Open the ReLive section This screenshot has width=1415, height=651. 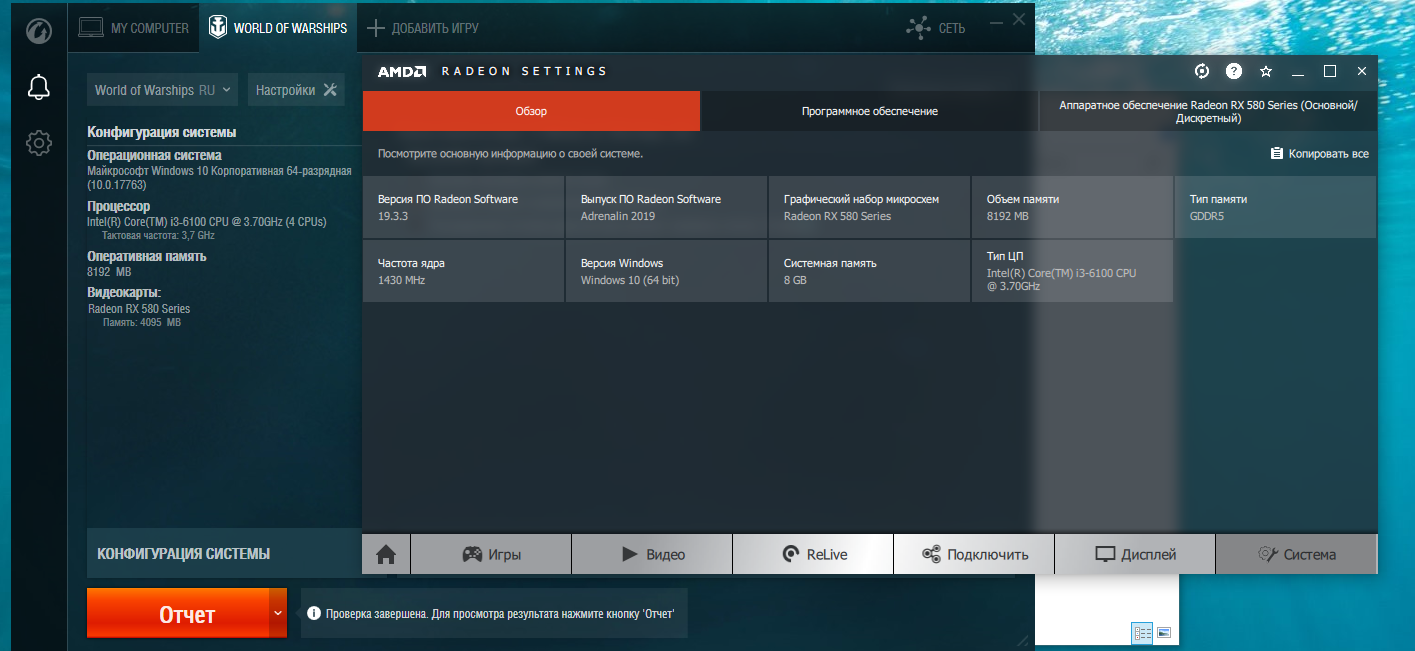point(813,554)
